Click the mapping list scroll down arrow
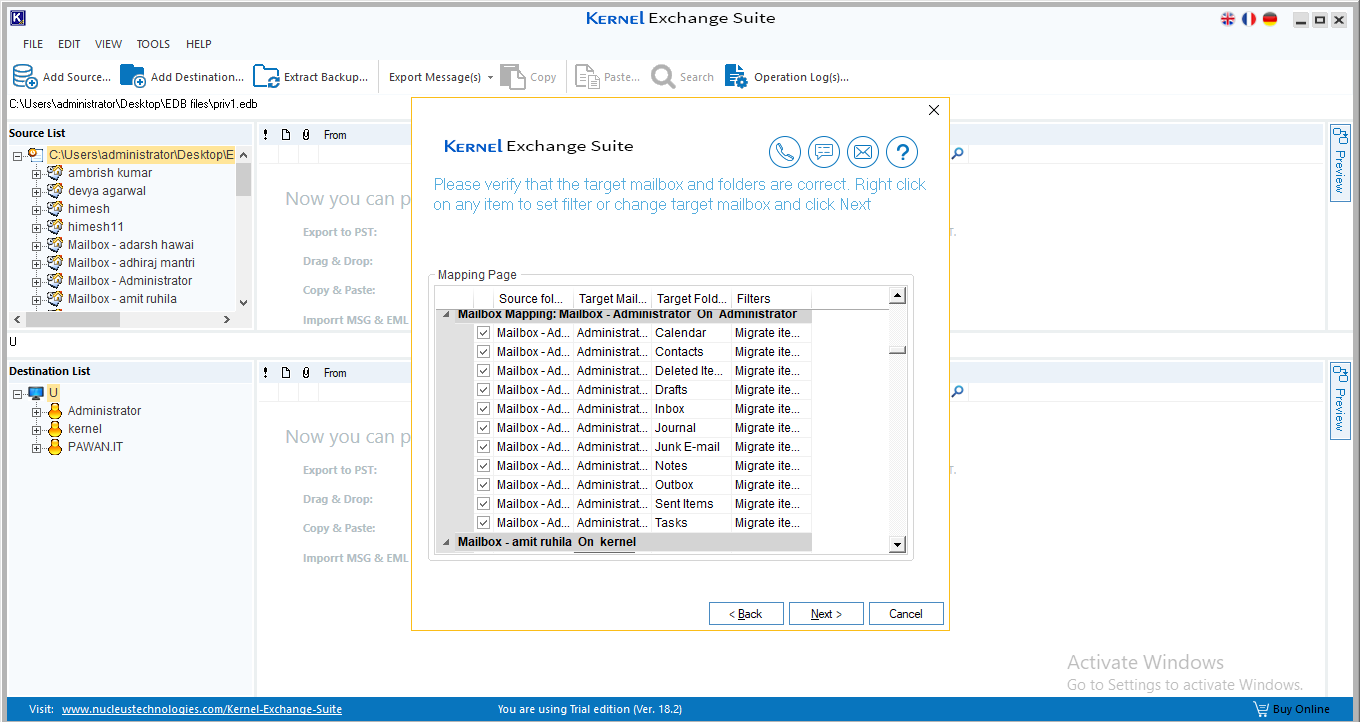The width and height of the screenshot is (1360, 722). point(898,544)
